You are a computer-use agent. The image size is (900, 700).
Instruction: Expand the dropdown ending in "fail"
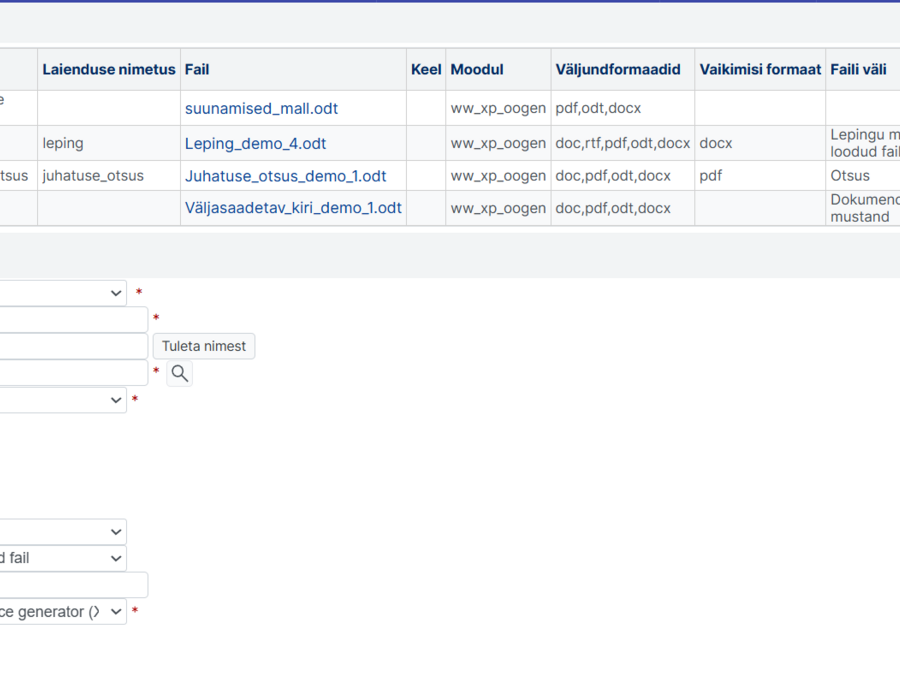click(x=62, y=558)
